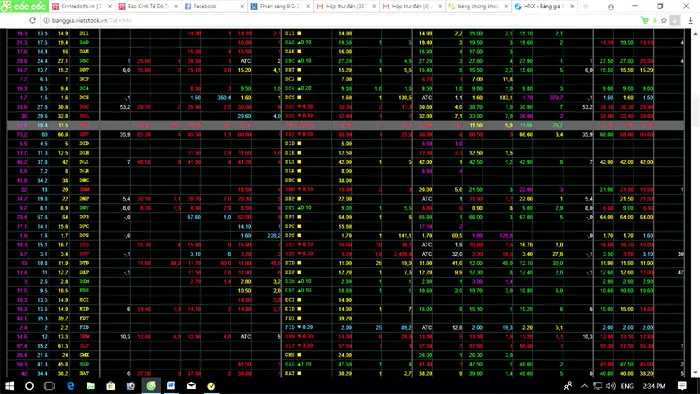This screenshot has height=394, width=700.
Task: Select the highlighted gray stock row
Action: coord(346,125)
